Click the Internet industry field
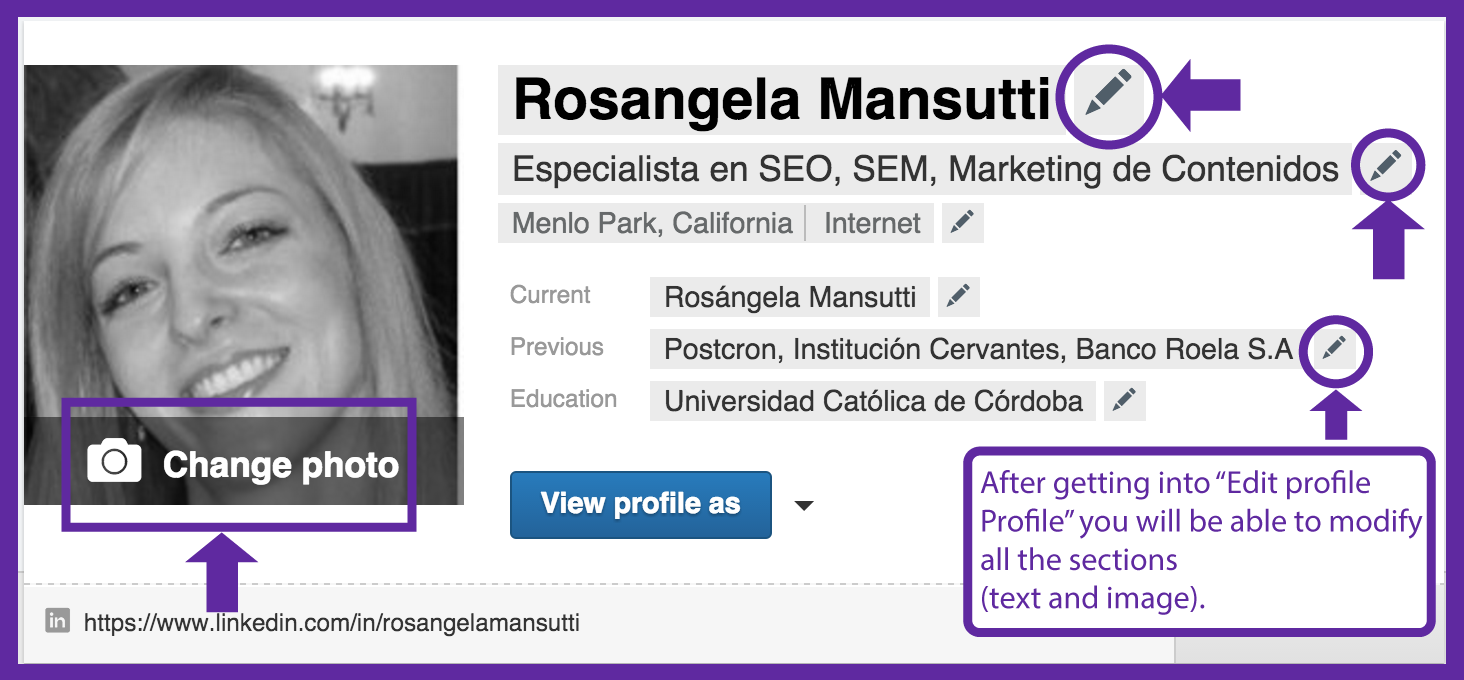This screenshot has height=680, width=1464. pyautogui.click(x=872, y=223)
